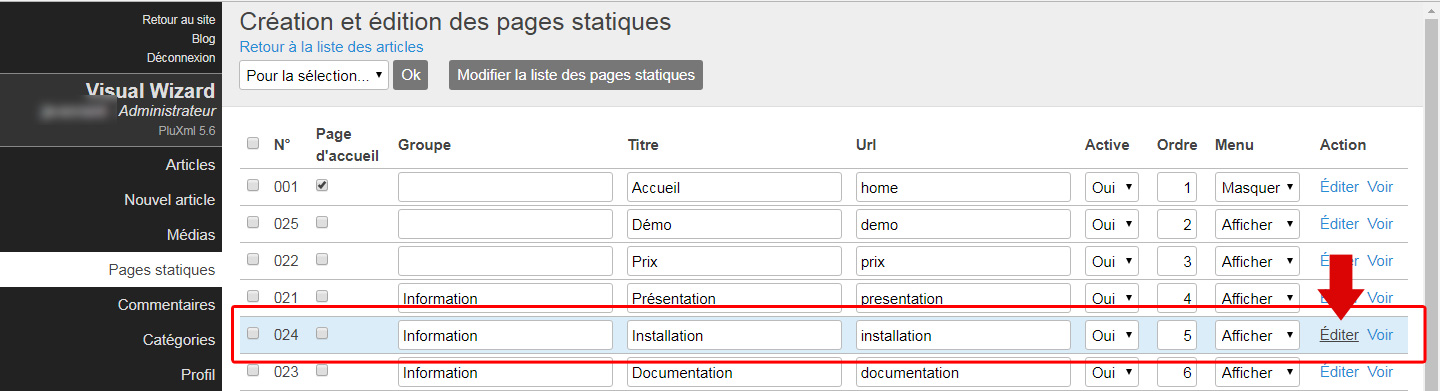Go to Articles in sidebar
Viewport: 1440px width, 391px height.
(190, 165)
